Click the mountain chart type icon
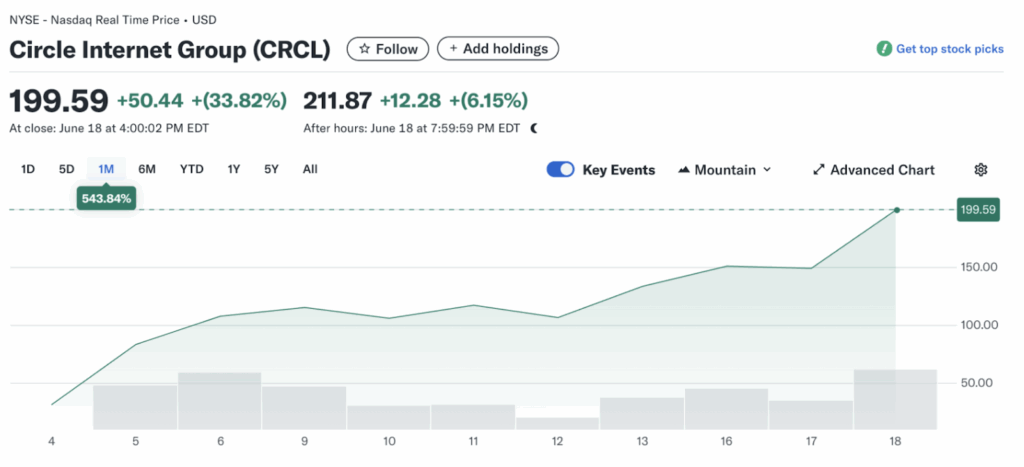The width and height of the screenshot is (1024, 467). click(x=684, y=170)
